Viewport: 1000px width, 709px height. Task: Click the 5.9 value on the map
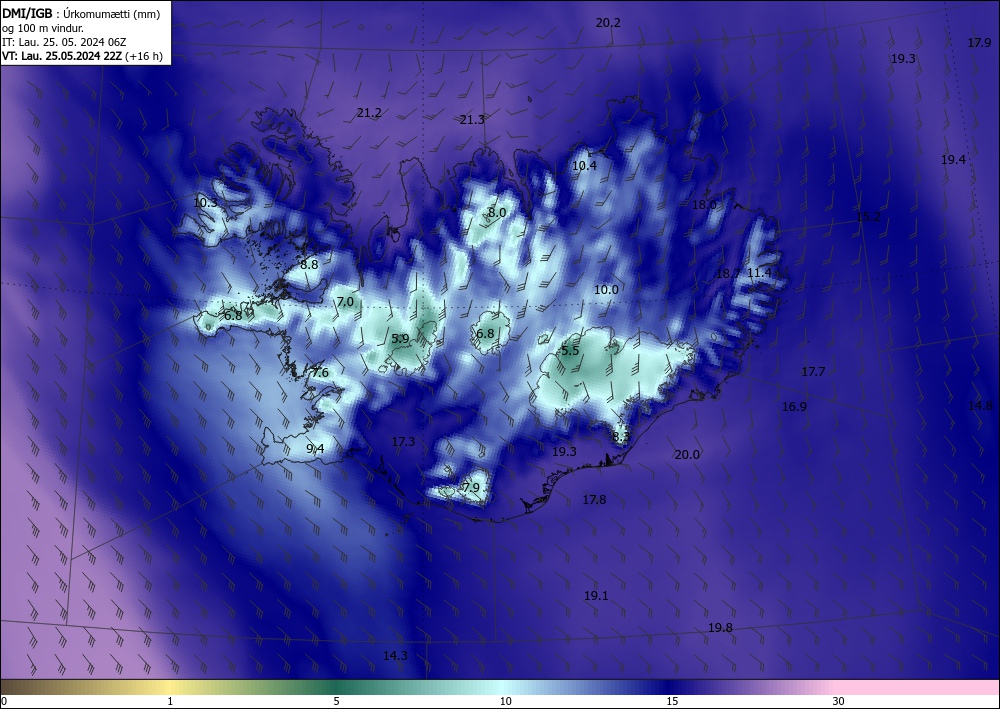click(400, 339)
